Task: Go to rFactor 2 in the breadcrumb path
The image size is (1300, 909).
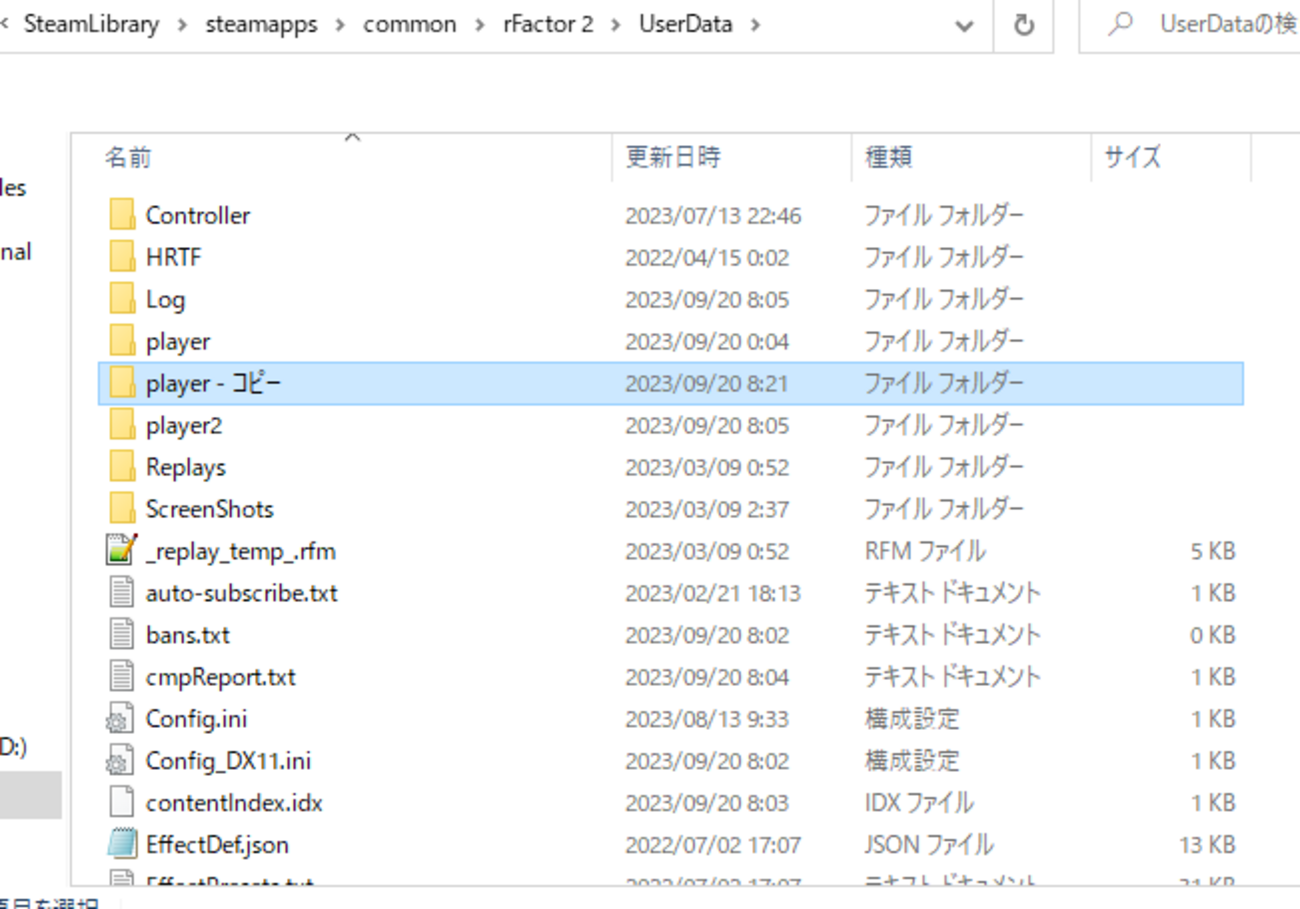Action: 548,24
